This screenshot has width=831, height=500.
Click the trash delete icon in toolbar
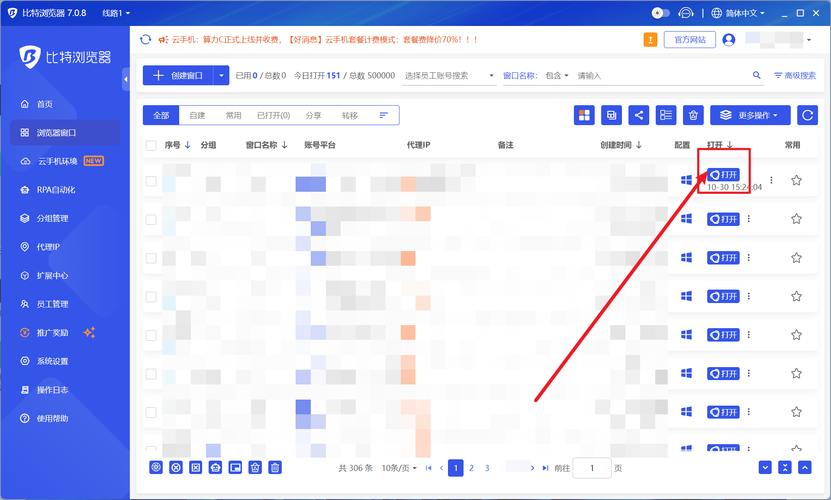pyautogui.click(x=693, y=115)
